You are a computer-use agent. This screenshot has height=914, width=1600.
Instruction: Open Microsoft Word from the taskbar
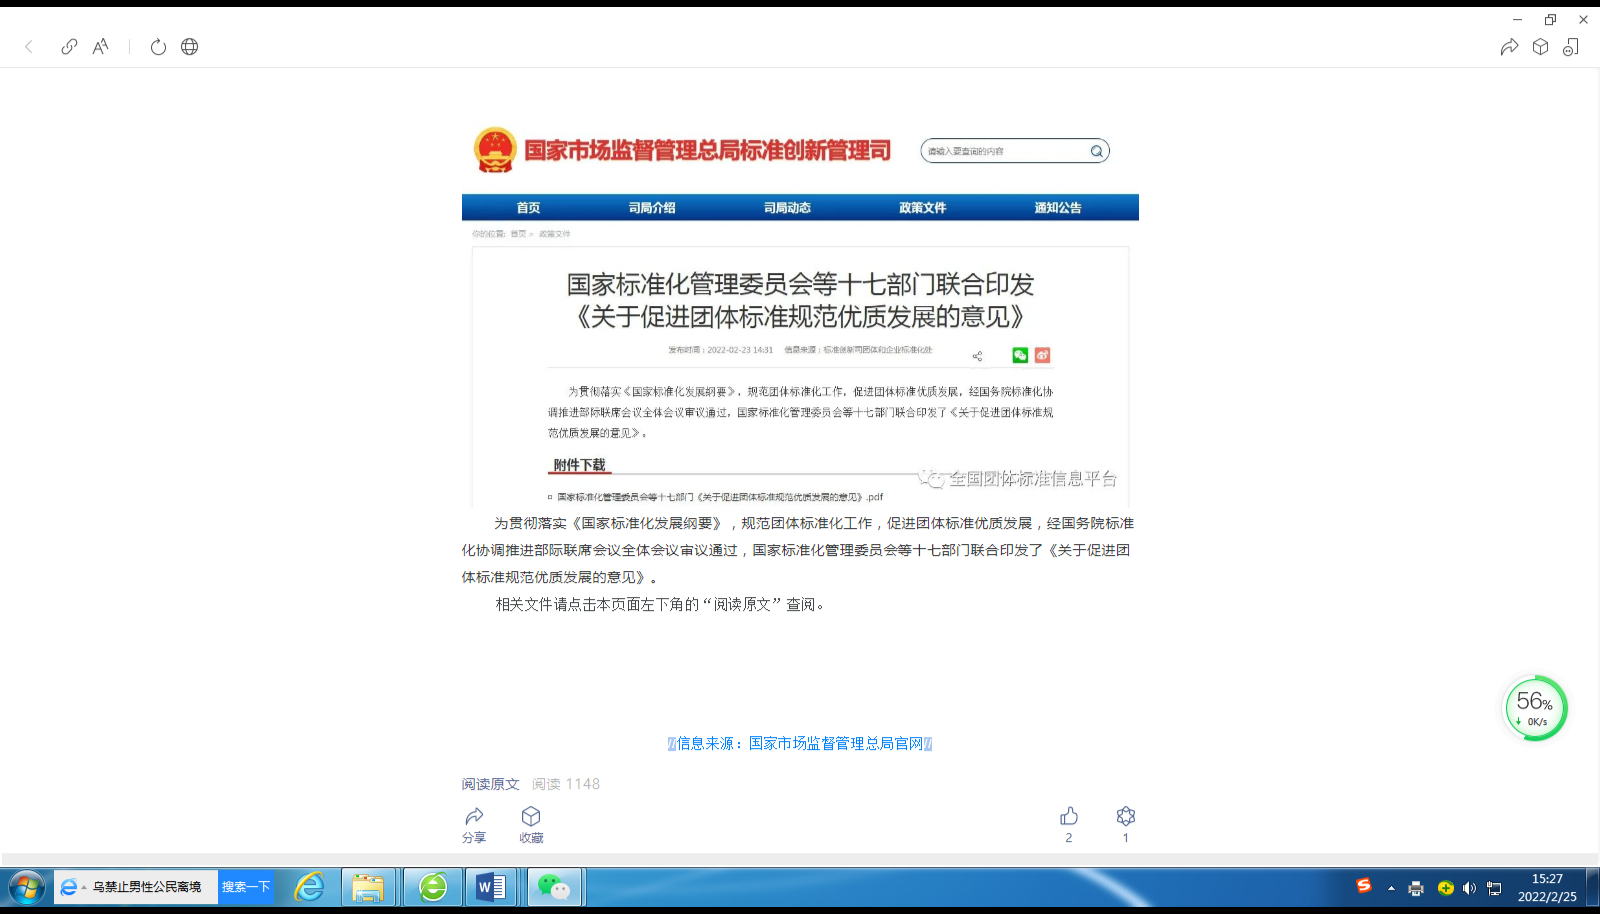tap(492, 887)
